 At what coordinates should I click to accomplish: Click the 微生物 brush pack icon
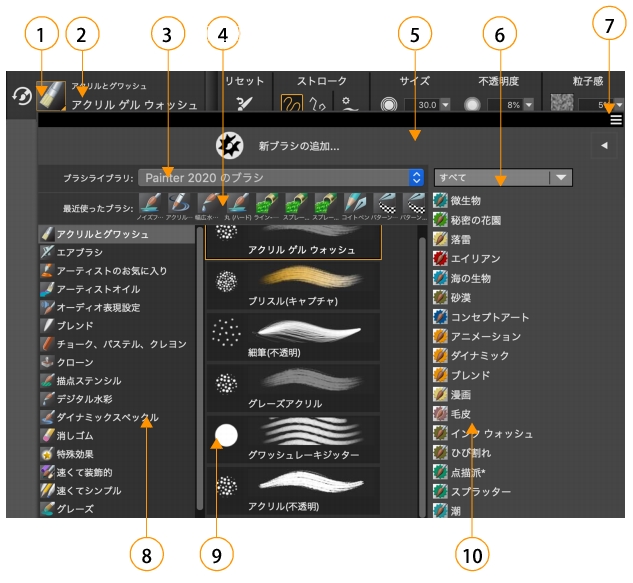tap(441, 202)
